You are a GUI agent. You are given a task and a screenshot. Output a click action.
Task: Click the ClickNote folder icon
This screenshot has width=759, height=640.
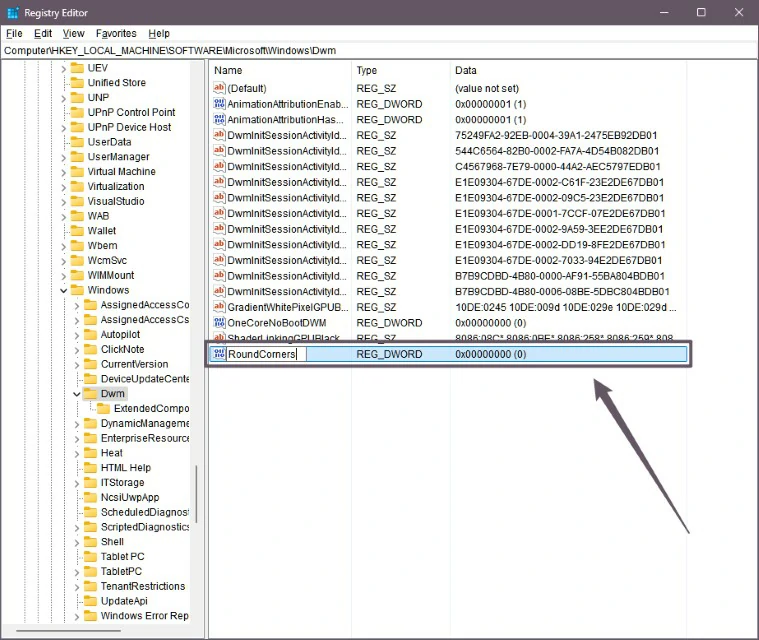pyautogui.click(x=91, y=349)
